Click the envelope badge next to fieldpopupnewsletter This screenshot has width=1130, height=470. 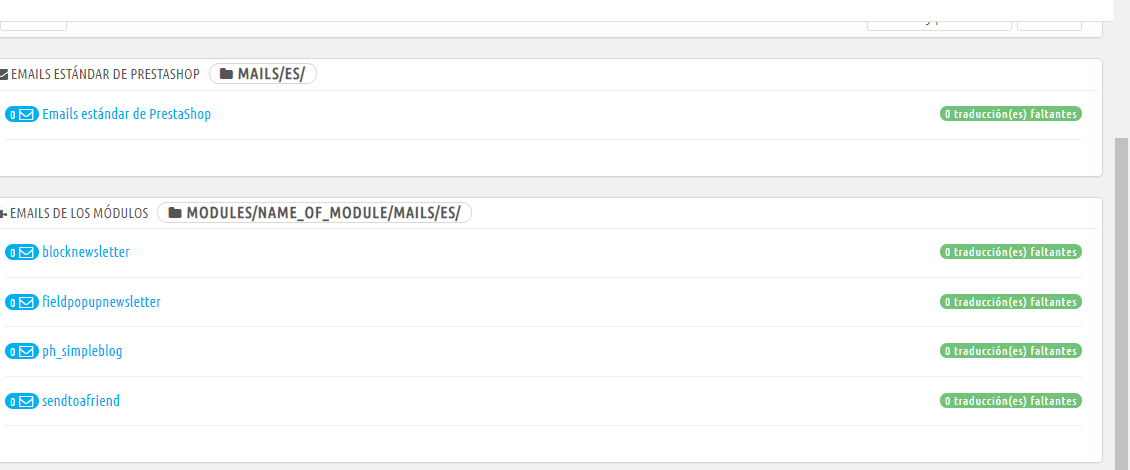click(x=22, y=302)
